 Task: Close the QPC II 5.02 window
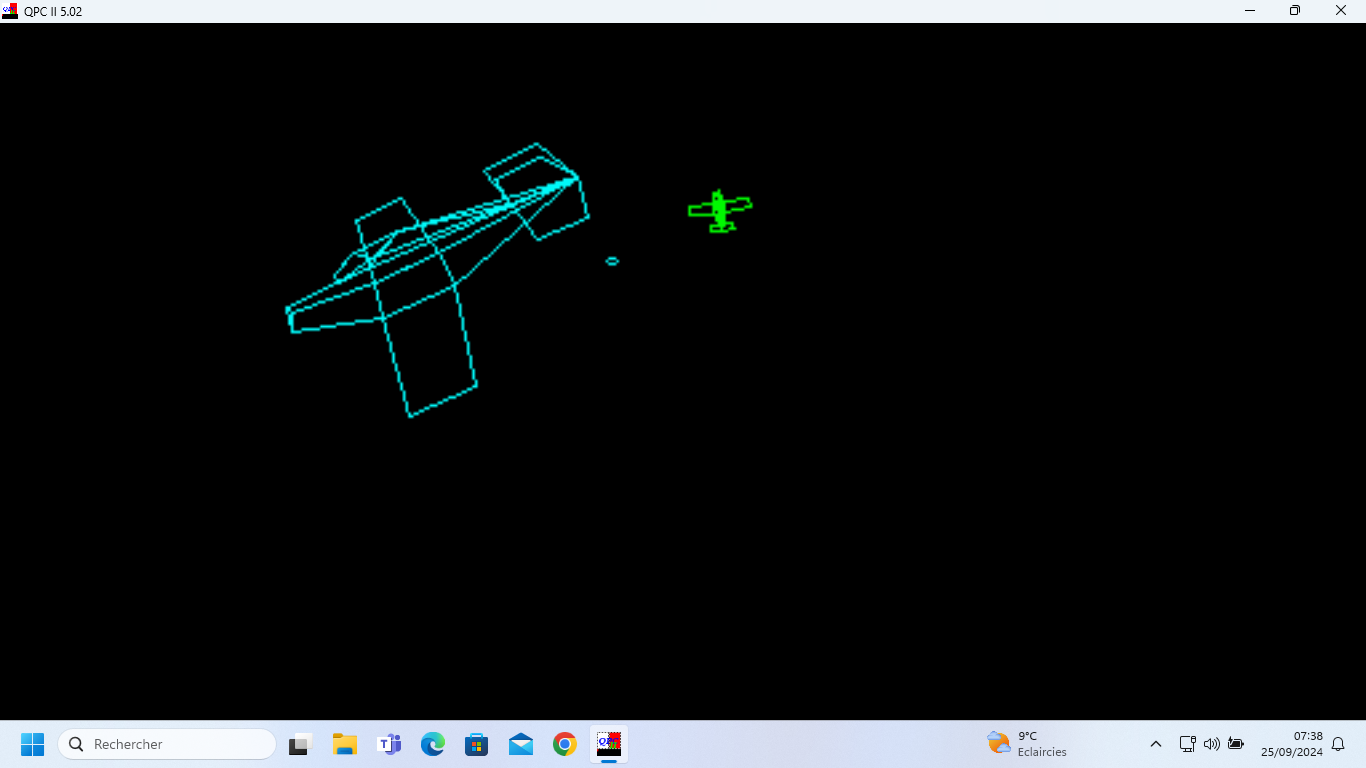click(x=1341, y=11)
